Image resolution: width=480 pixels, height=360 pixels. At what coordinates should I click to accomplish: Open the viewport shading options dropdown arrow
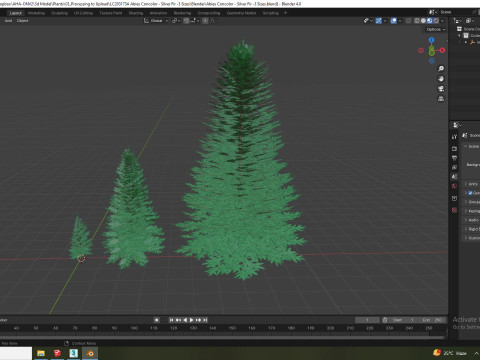(x=443, y=21)
